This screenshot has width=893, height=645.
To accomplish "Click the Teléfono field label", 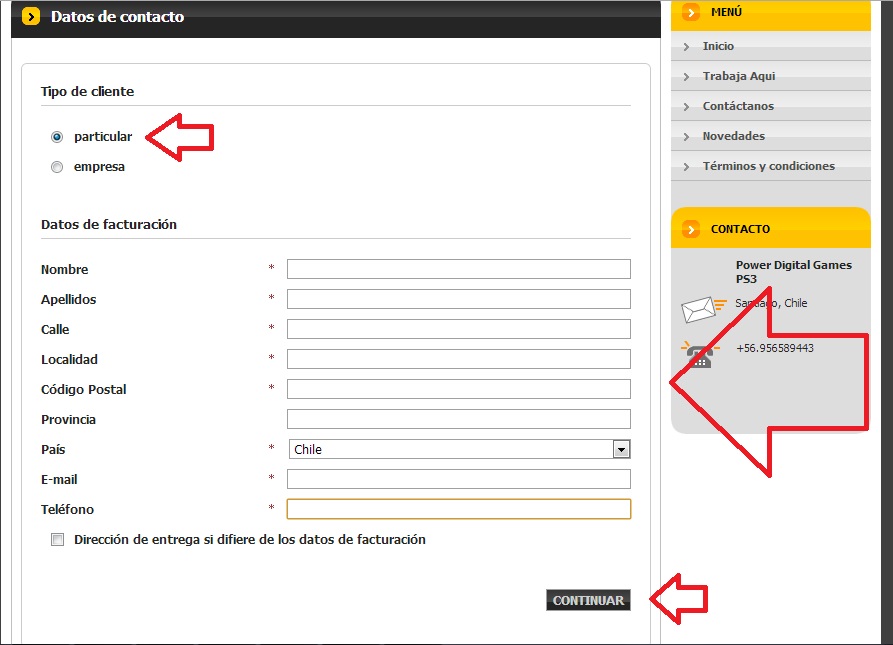I will pyautogui.click(x=67, y=510).
